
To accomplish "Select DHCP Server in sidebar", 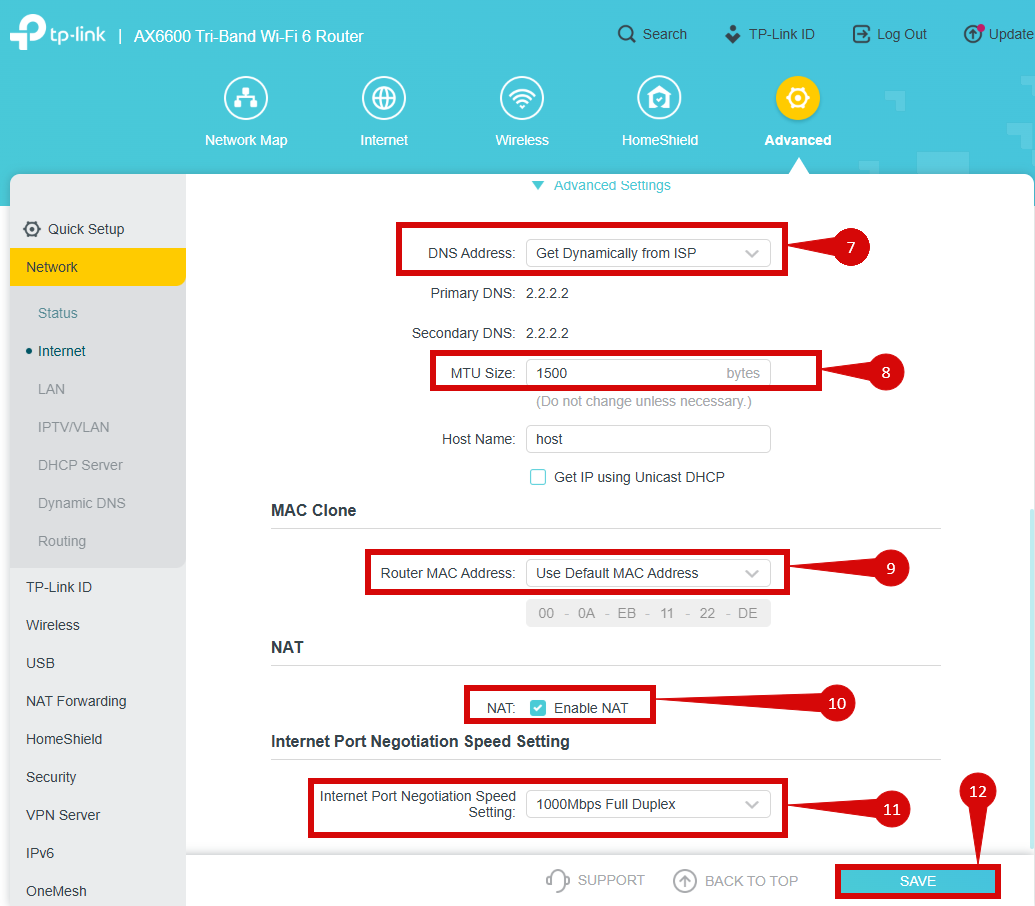I will coord(80,465).
